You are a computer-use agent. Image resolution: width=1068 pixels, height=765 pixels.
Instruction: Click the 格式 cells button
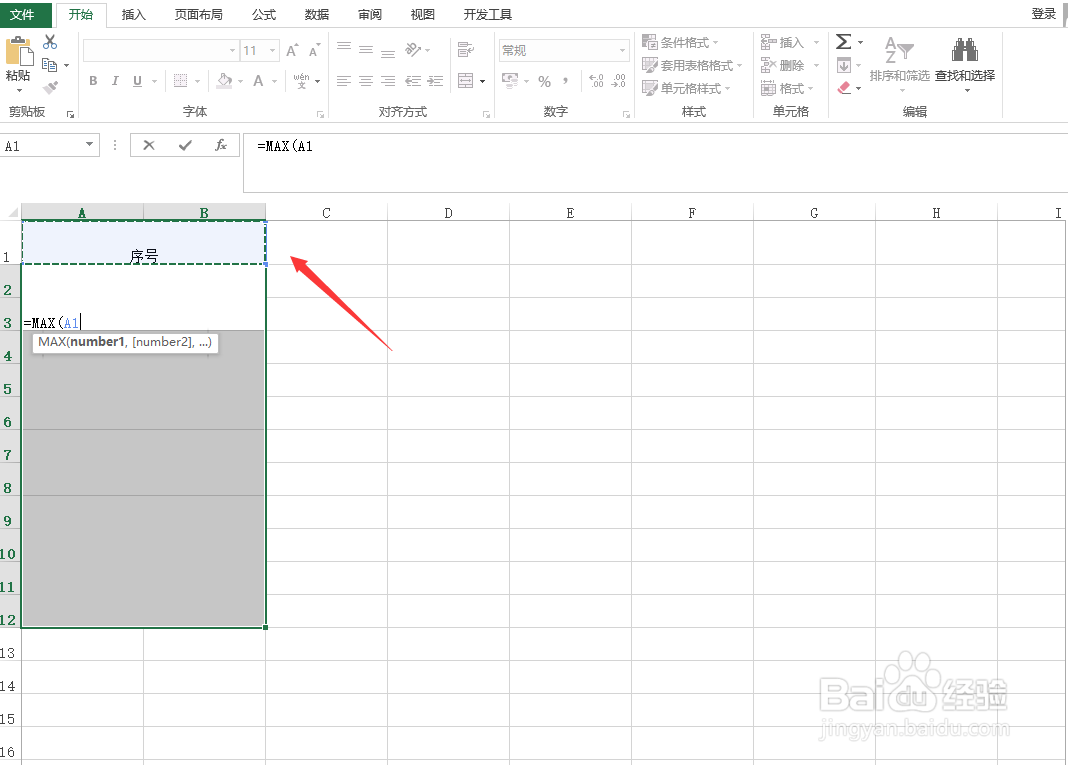pyautogui.click(x=787, y=89)
